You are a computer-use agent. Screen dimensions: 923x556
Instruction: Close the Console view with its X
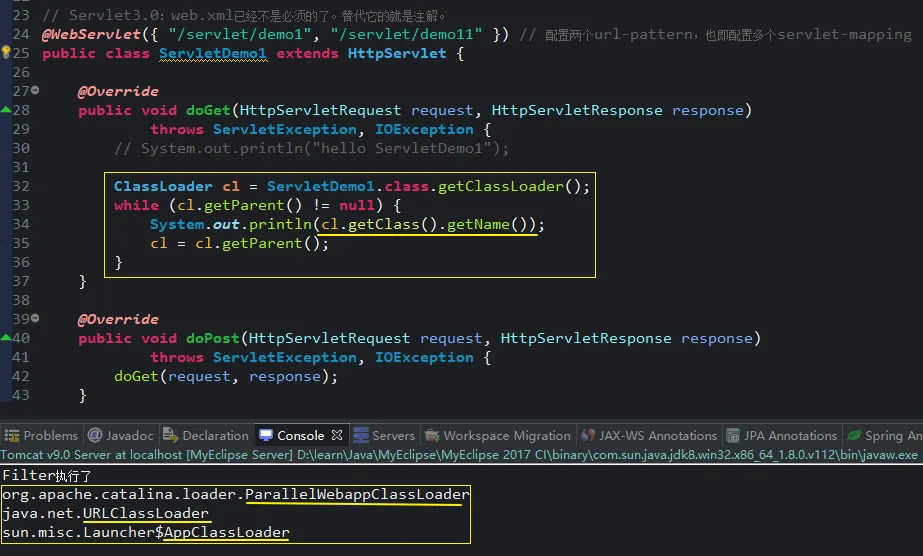click(337, 435)
